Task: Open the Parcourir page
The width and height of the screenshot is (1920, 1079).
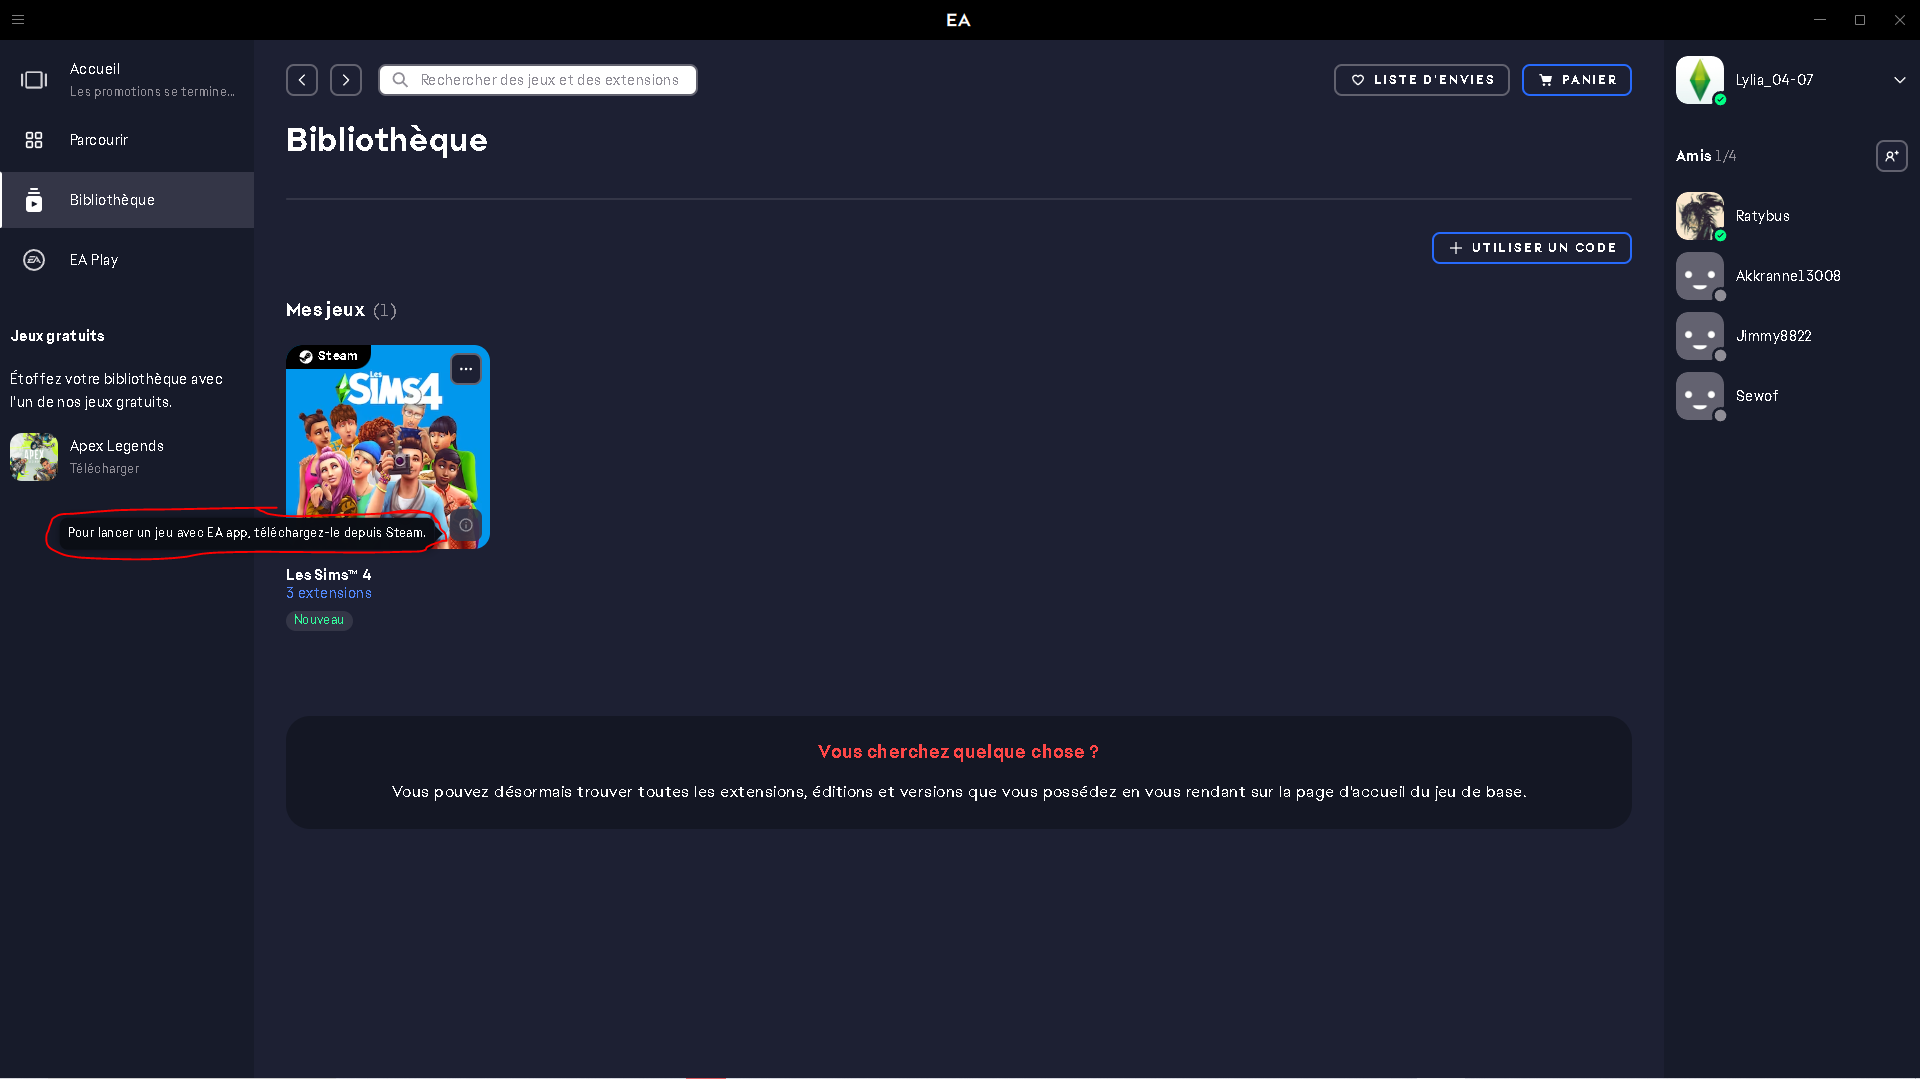Action: point(127,140)
